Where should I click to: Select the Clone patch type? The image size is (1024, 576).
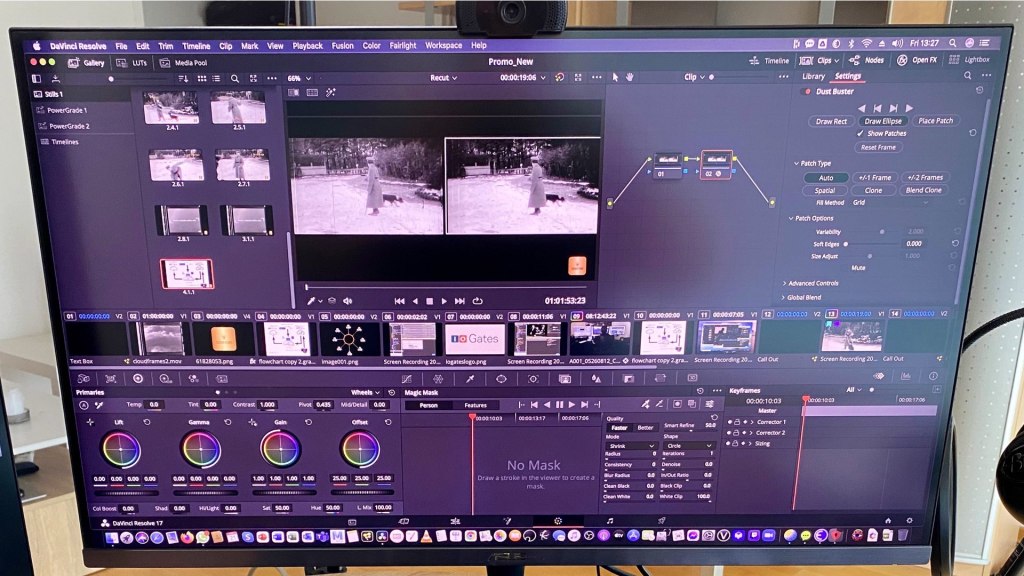tap(873, 191)
